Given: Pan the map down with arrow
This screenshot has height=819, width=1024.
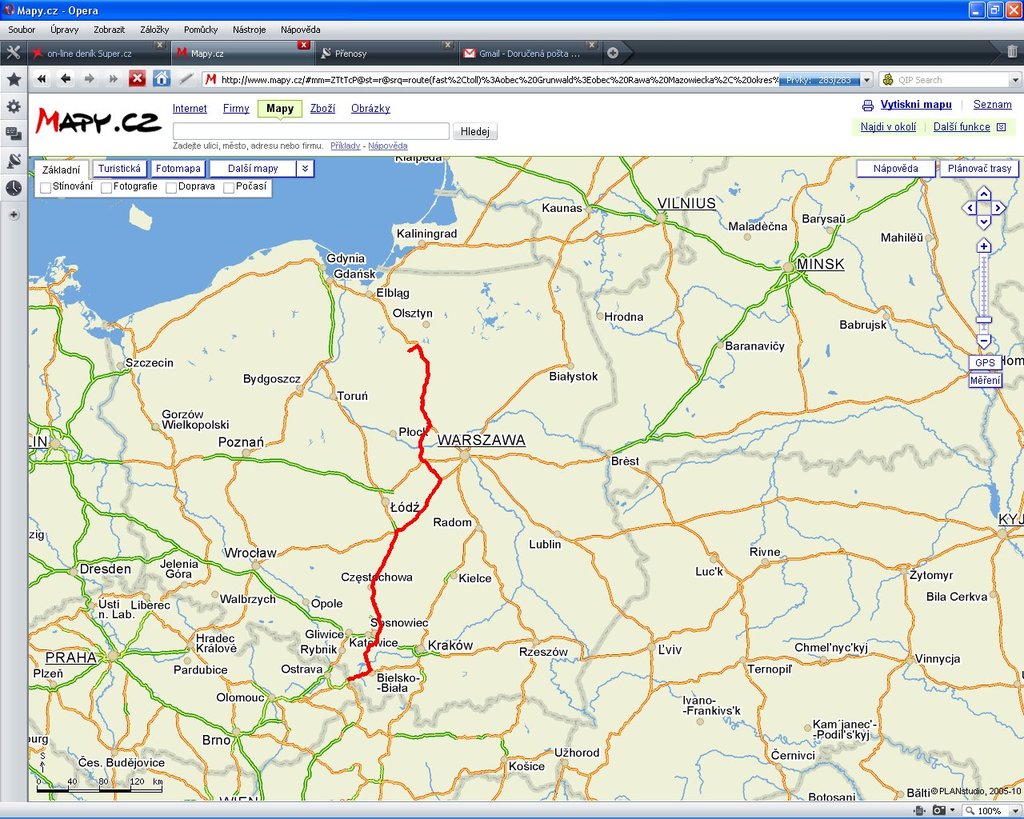Looking at the screenshot, I should [x=984, y=222].
